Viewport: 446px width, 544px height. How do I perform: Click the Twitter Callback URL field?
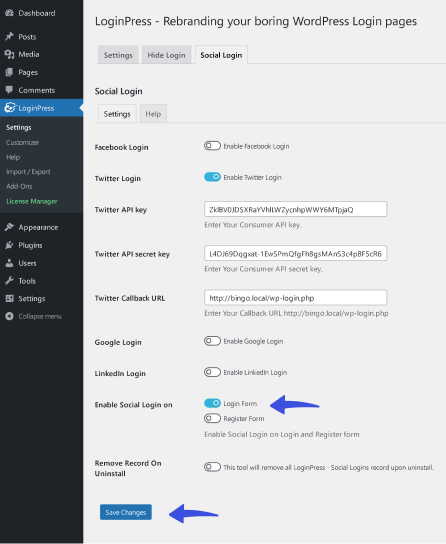click(295, 298)
